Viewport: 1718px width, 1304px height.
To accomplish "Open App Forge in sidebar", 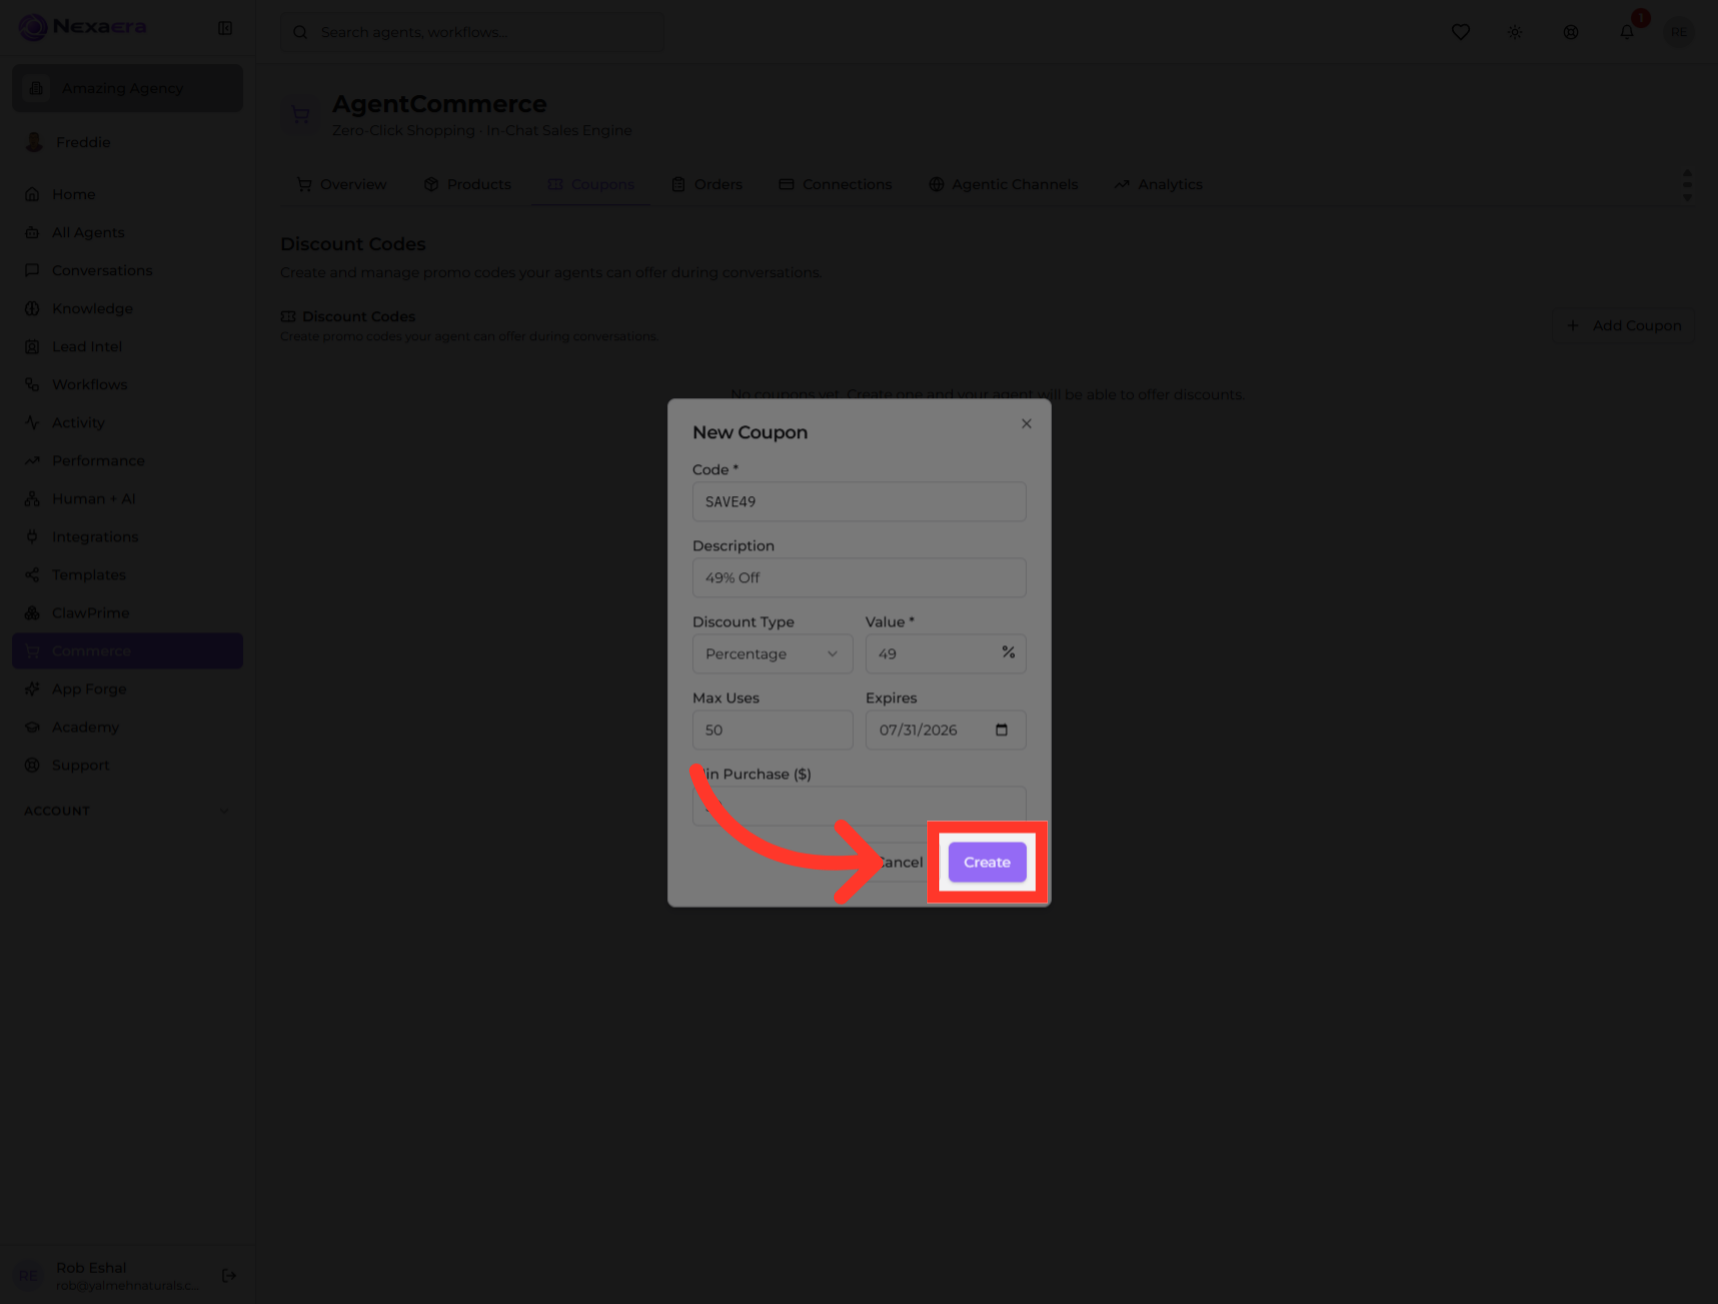I will coord(127,689).
